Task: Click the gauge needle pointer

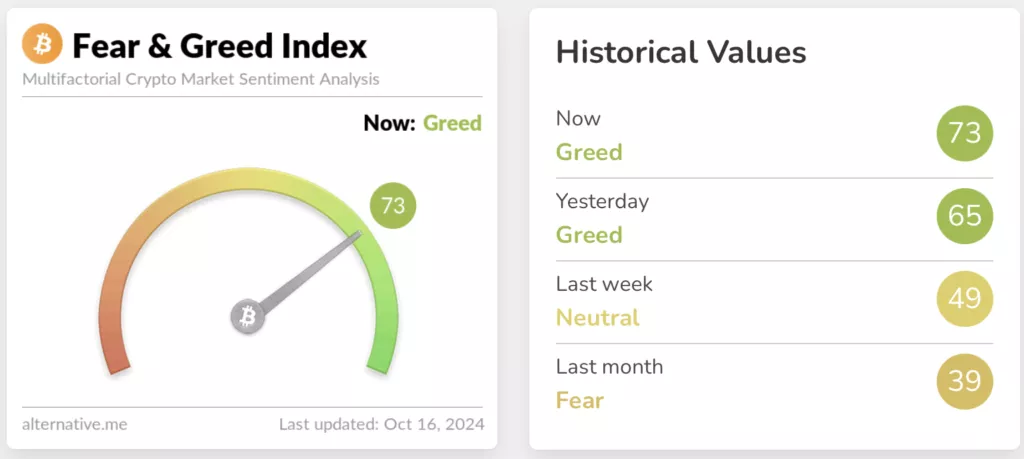Action: click(310, 272)
